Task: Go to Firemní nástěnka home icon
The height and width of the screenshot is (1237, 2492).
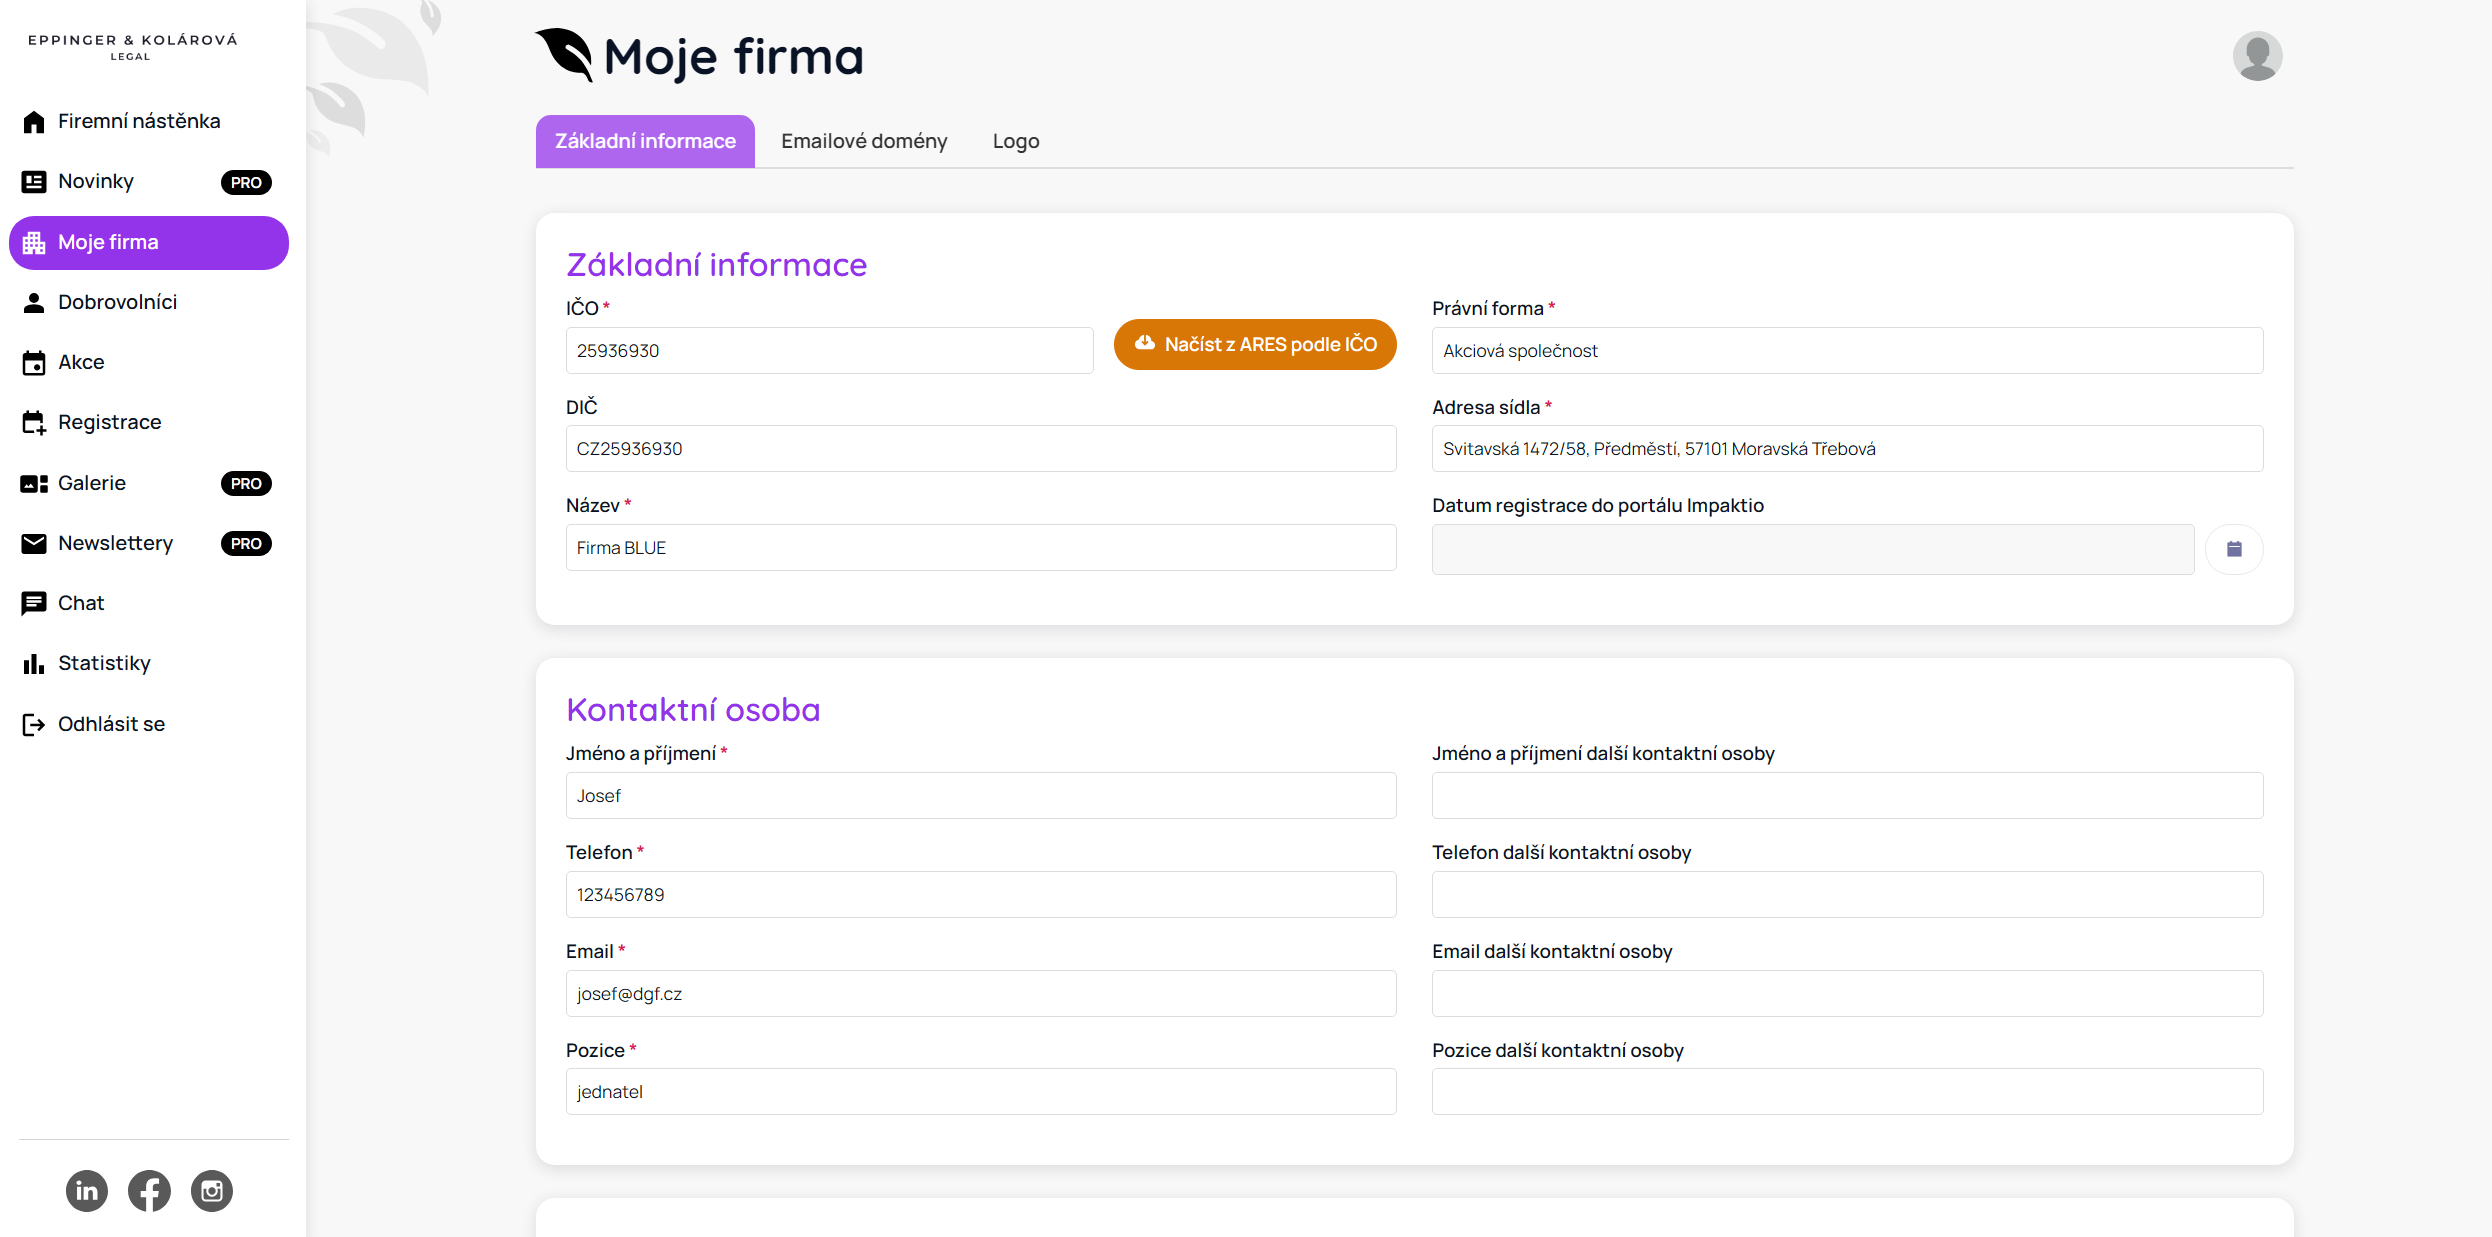Action: (34, 122)
